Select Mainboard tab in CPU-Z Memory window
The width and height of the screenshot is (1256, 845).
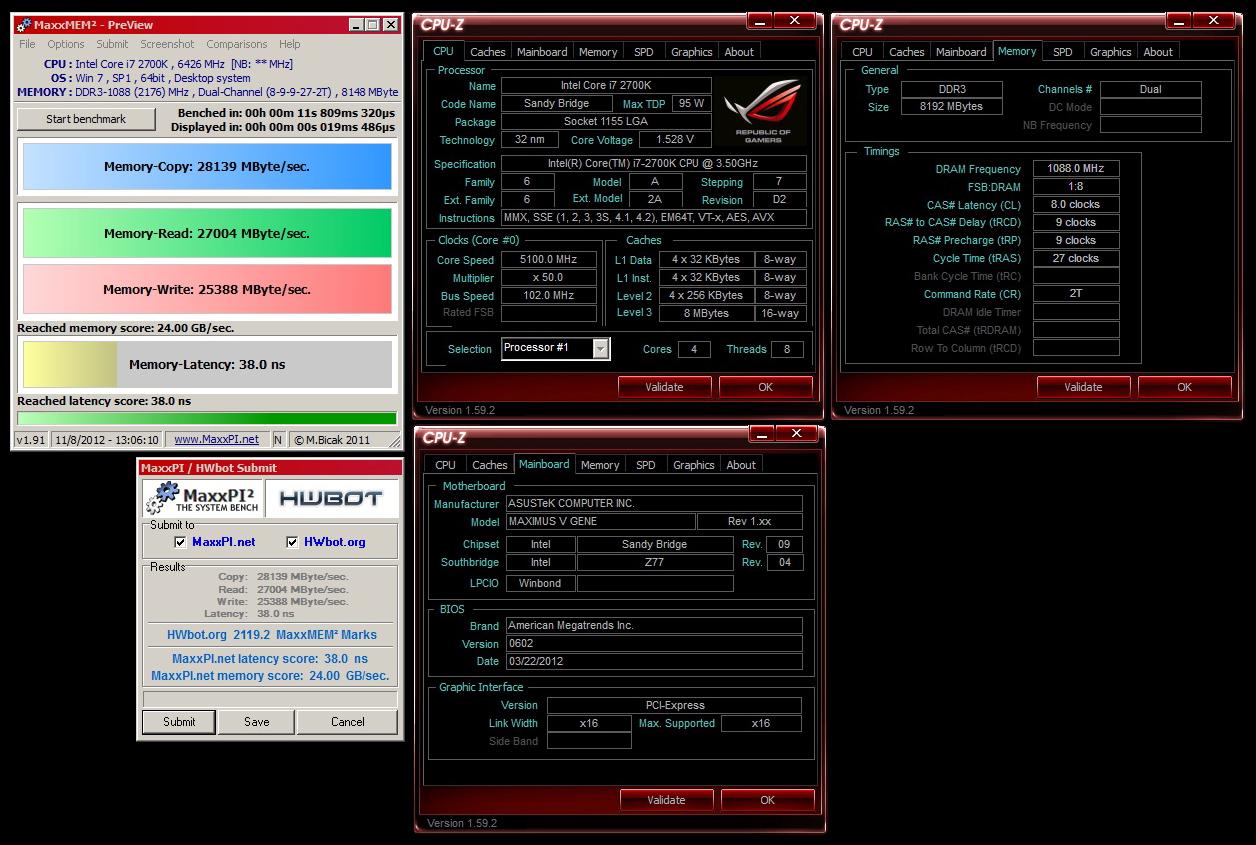click(961, 52)
